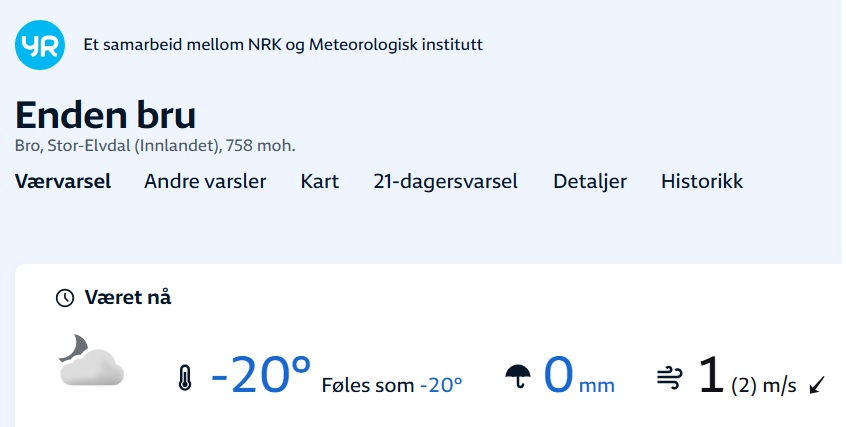Switch to Andre varsler tab
The width and height of the screenshot is (846, 427).
coord(205,182)
